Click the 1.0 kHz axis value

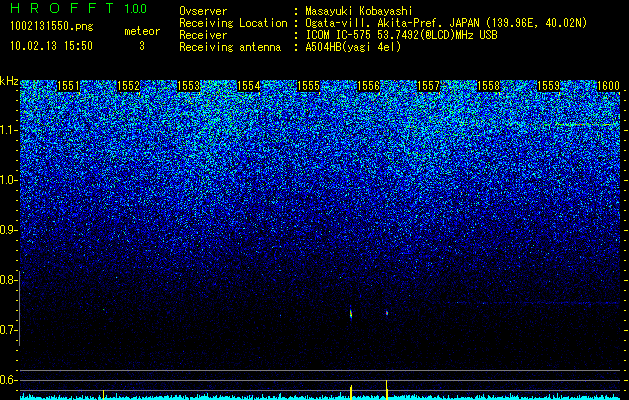coord(9,180)
